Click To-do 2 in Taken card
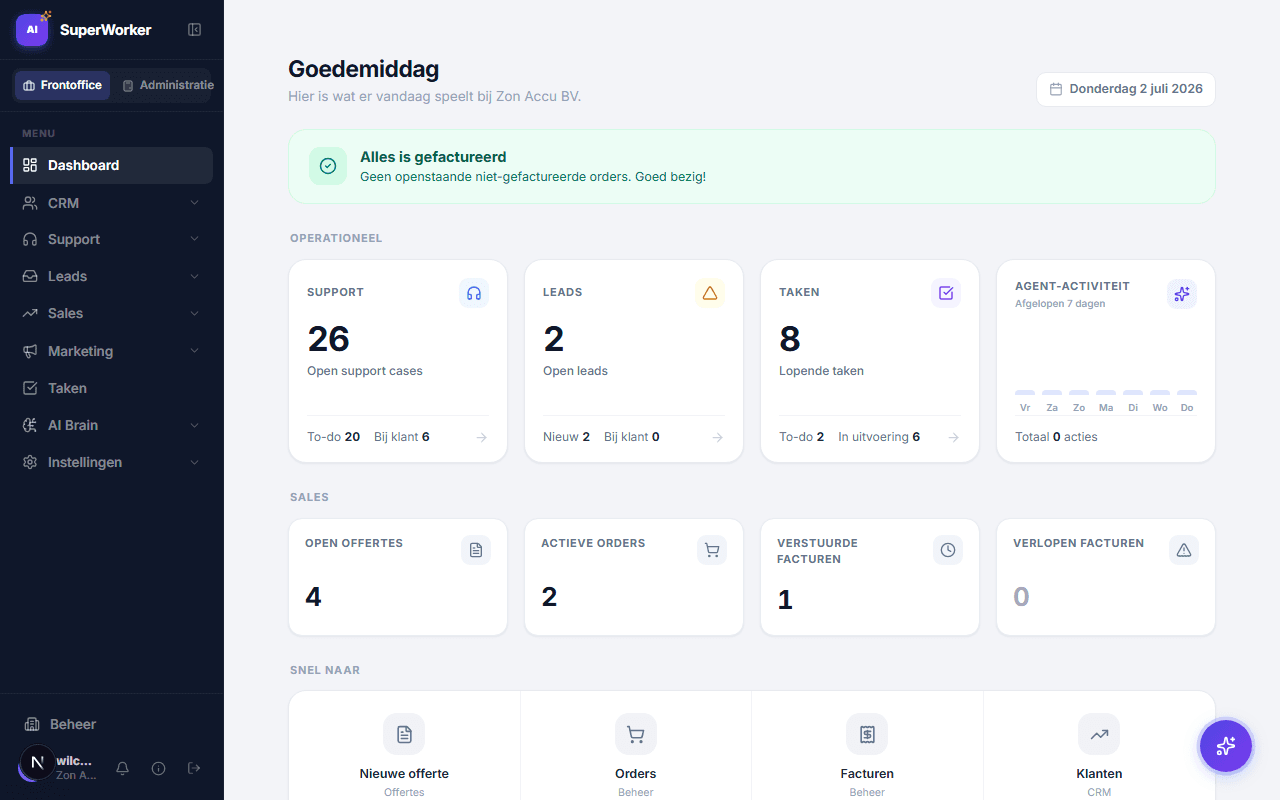The width and height of the screenshot is (1280, 800). (x=802, y=437)
